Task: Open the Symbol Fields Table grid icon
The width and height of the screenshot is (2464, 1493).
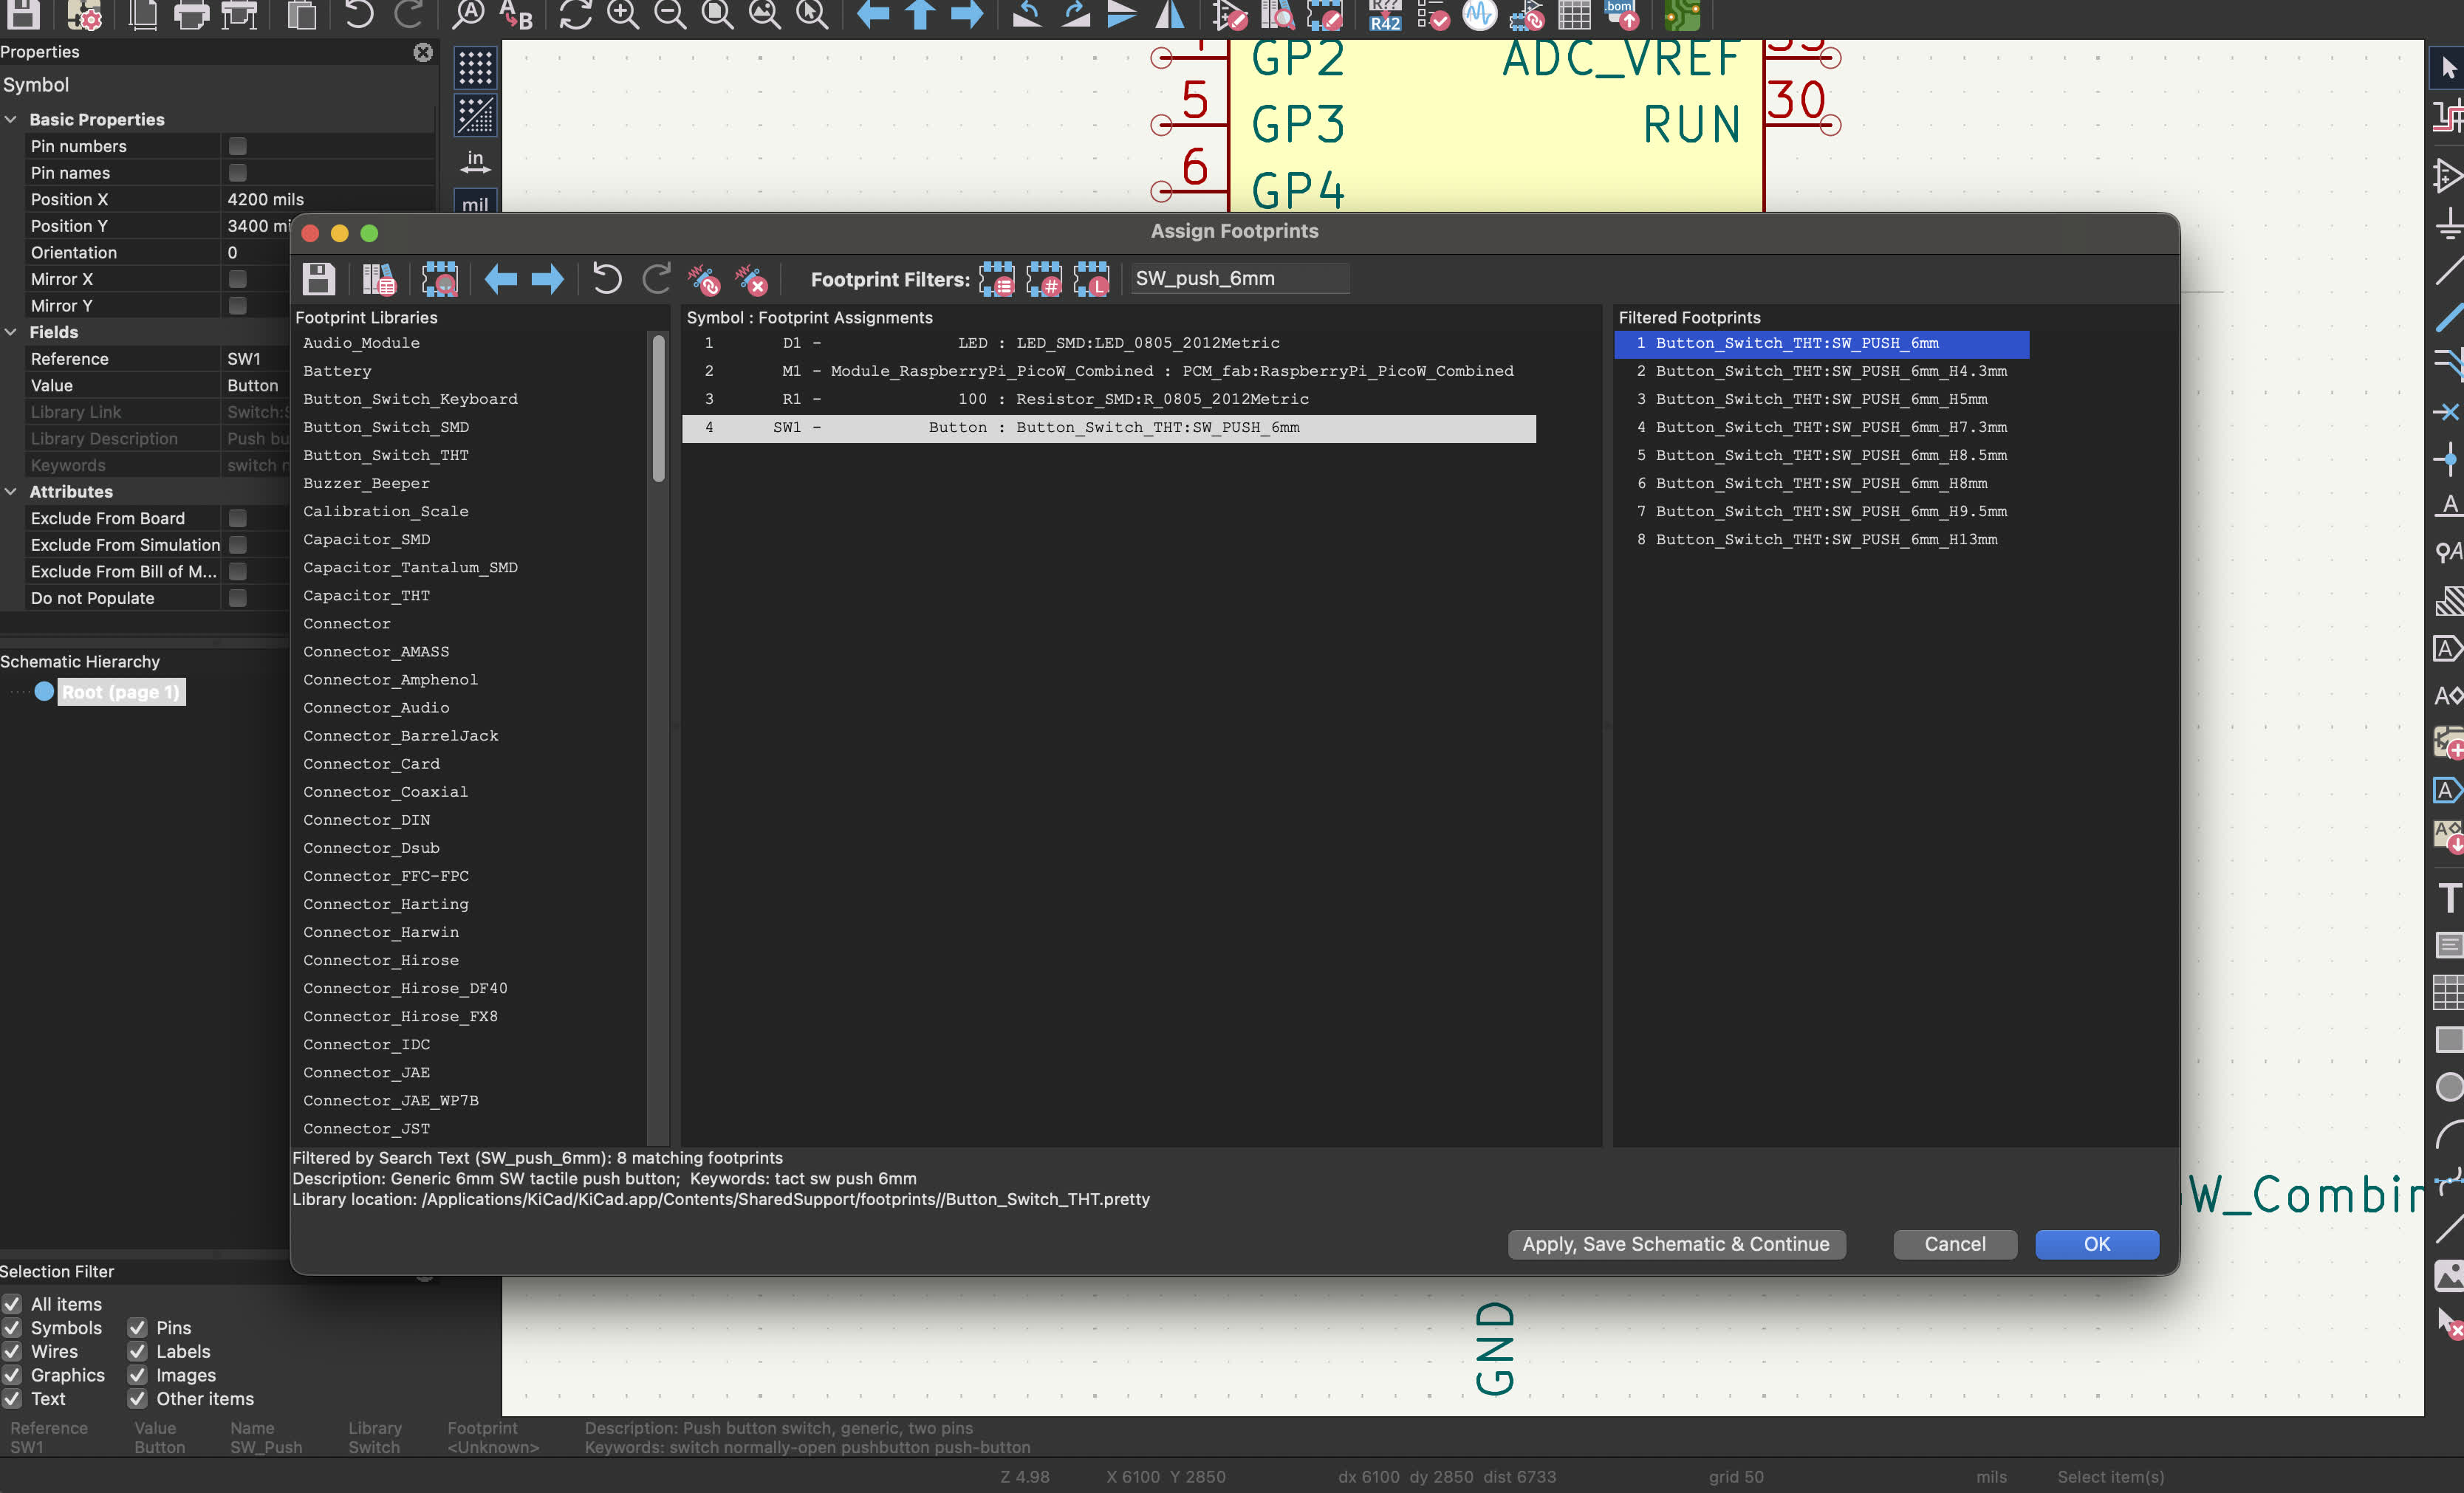Action: click(x=1575, y=15)
